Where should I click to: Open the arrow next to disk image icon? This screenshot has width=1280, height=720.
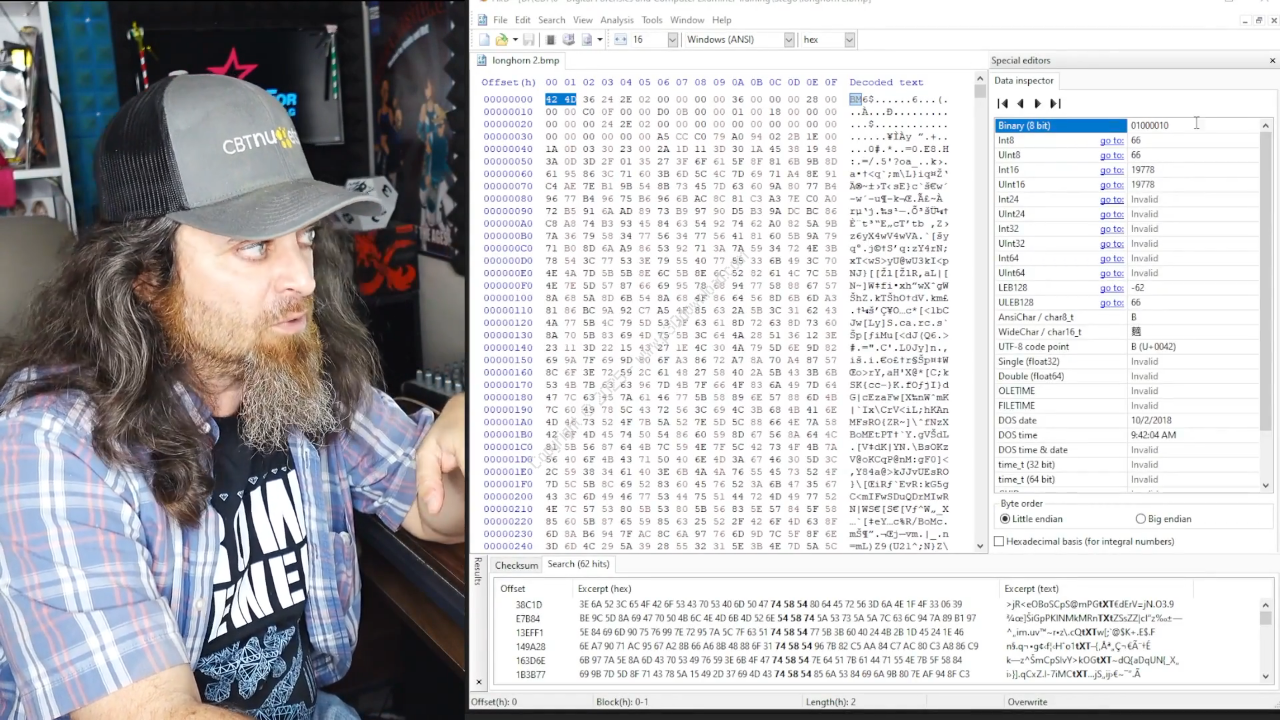(600, 40)
